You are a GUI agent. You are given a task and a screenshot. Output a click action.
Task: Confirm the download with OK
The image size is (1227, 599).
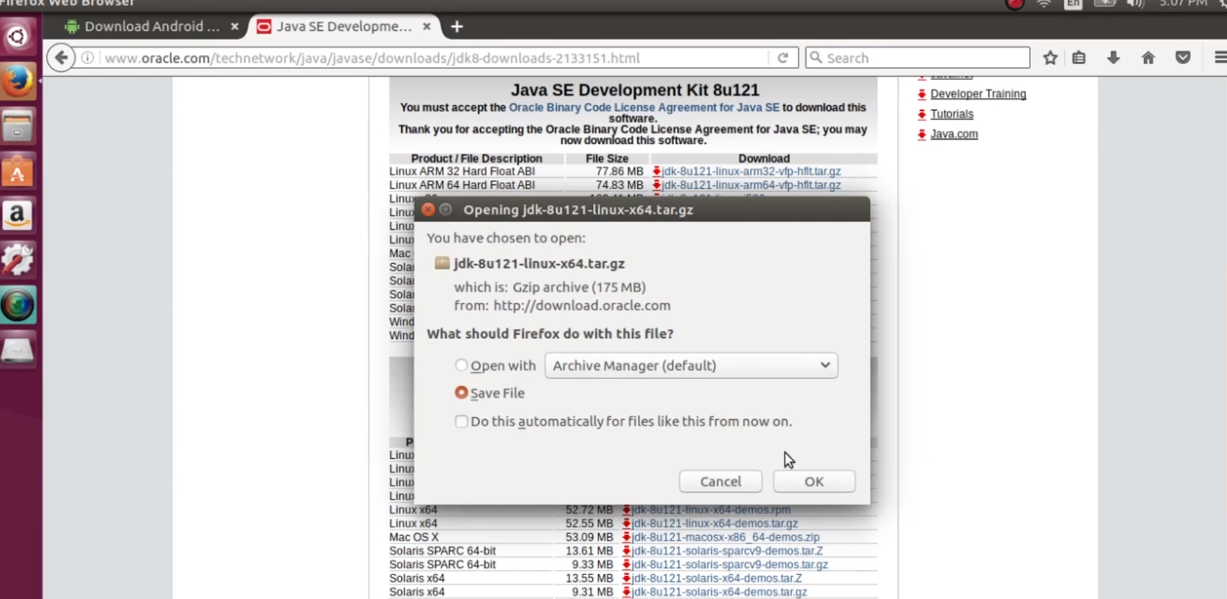(814, 482)
